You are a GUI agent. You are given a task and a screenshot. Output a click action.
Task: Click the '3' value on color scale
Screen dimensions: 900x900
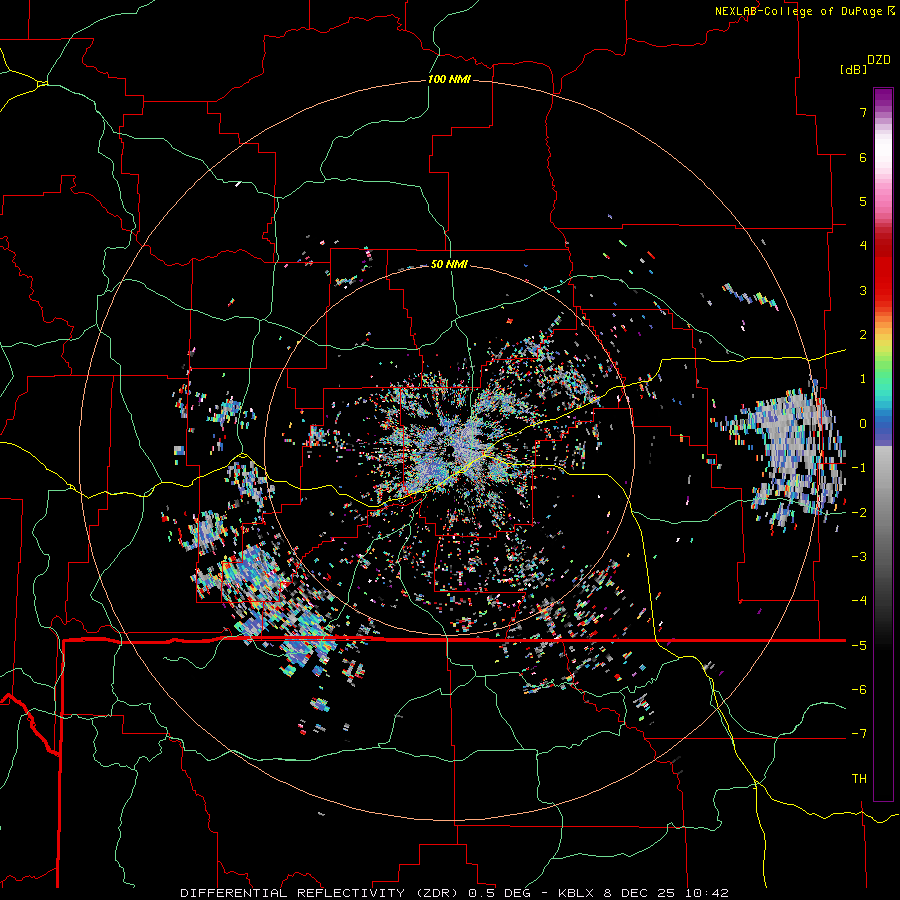point(863,290)
